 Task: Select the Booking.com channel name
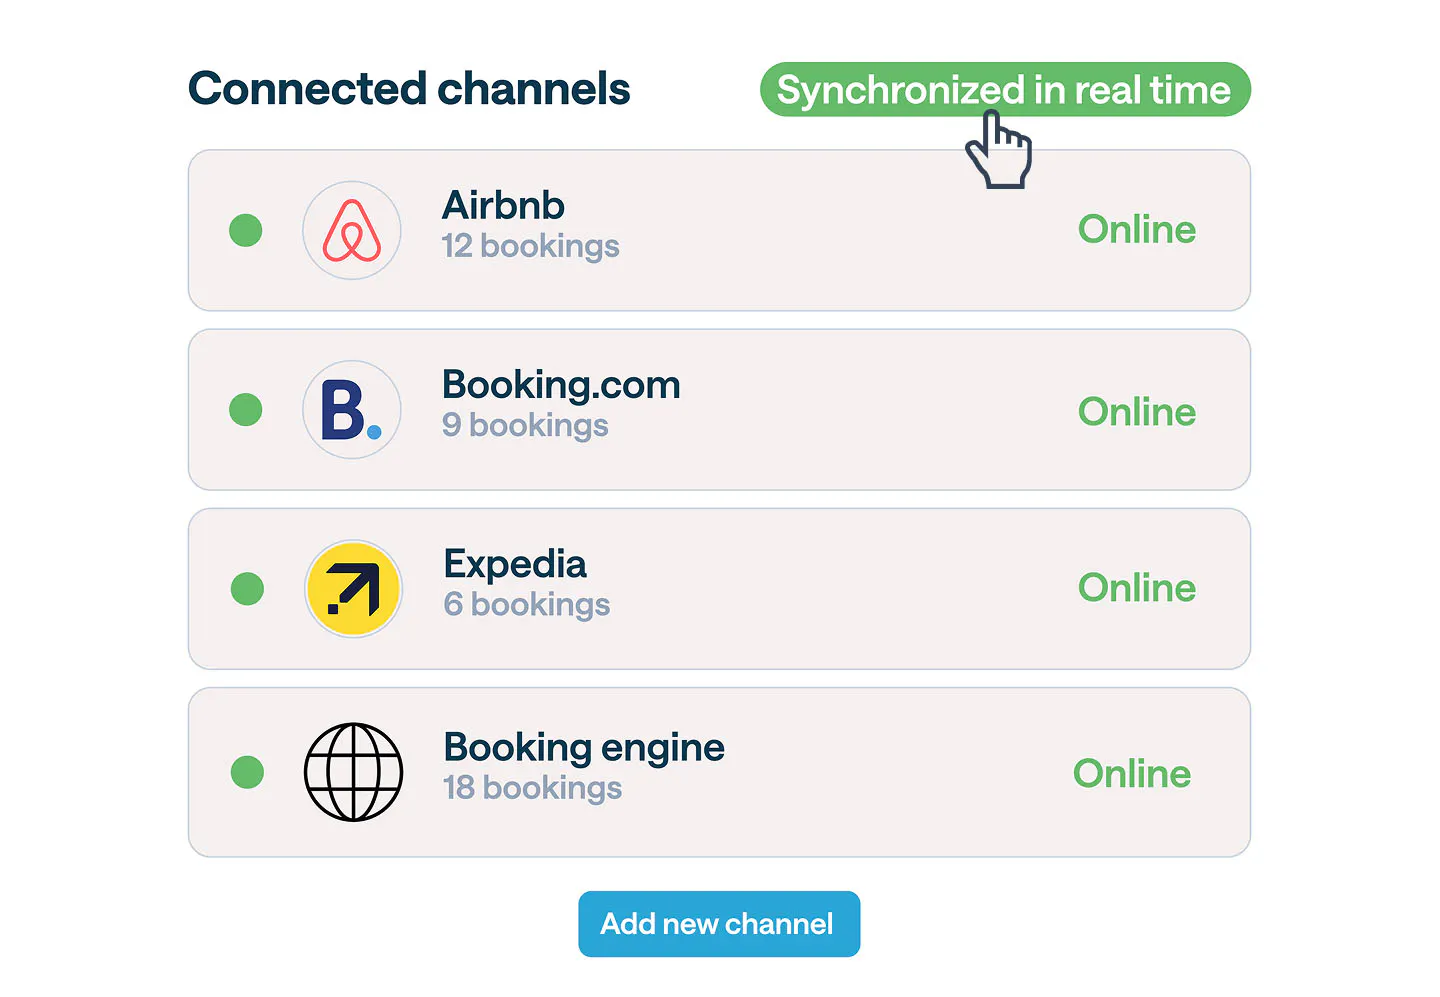click(x=561, y=385)
